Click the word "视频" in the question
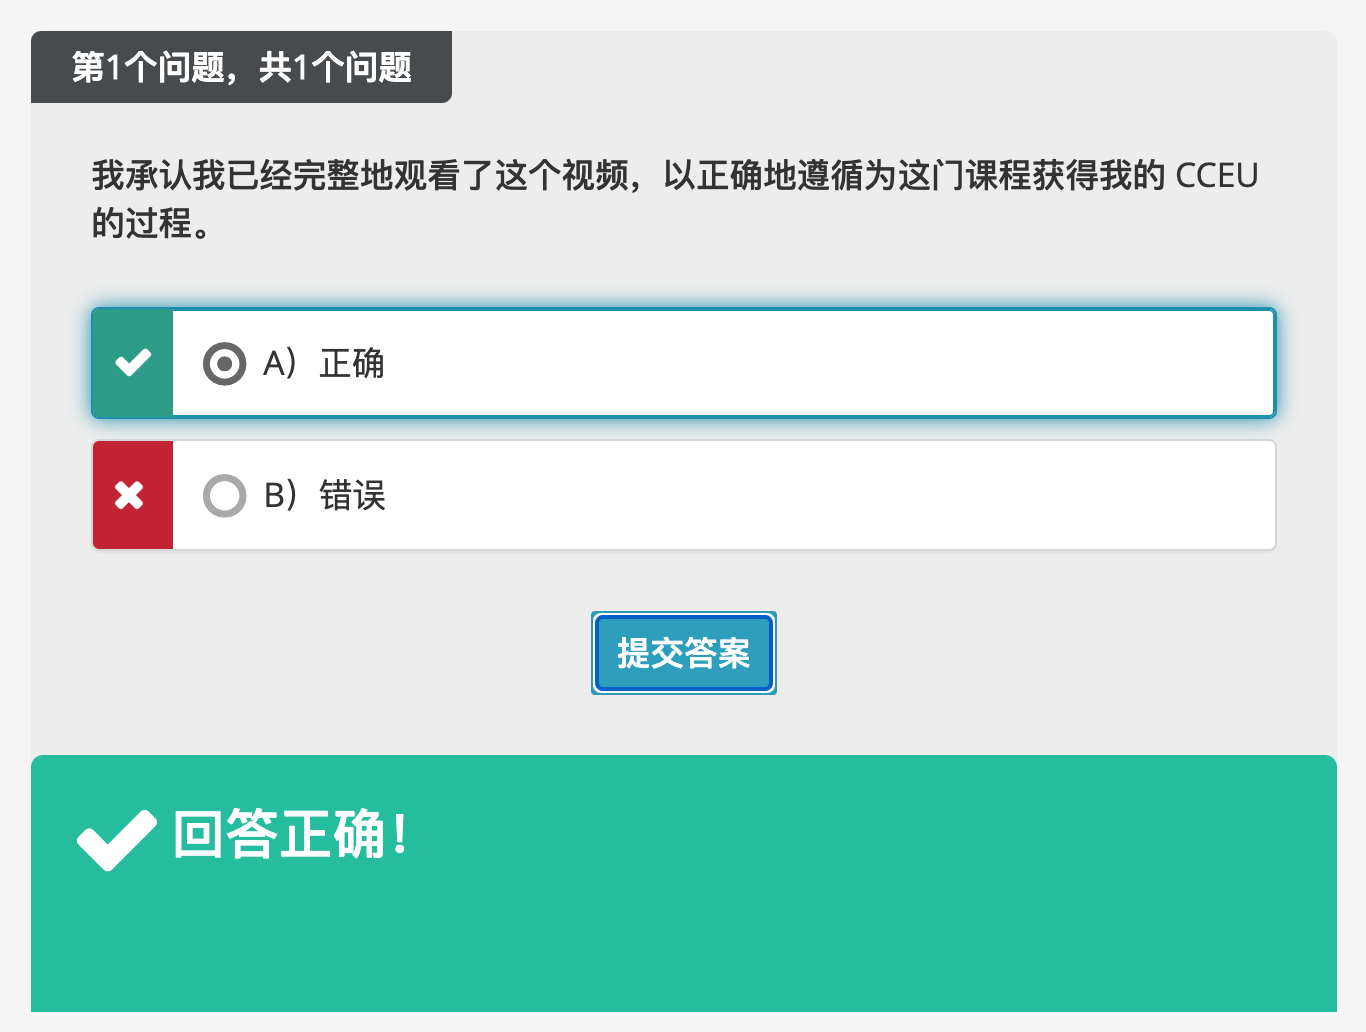The width and height of the screenshot is (1366, 1032). (x=595, y=176)
